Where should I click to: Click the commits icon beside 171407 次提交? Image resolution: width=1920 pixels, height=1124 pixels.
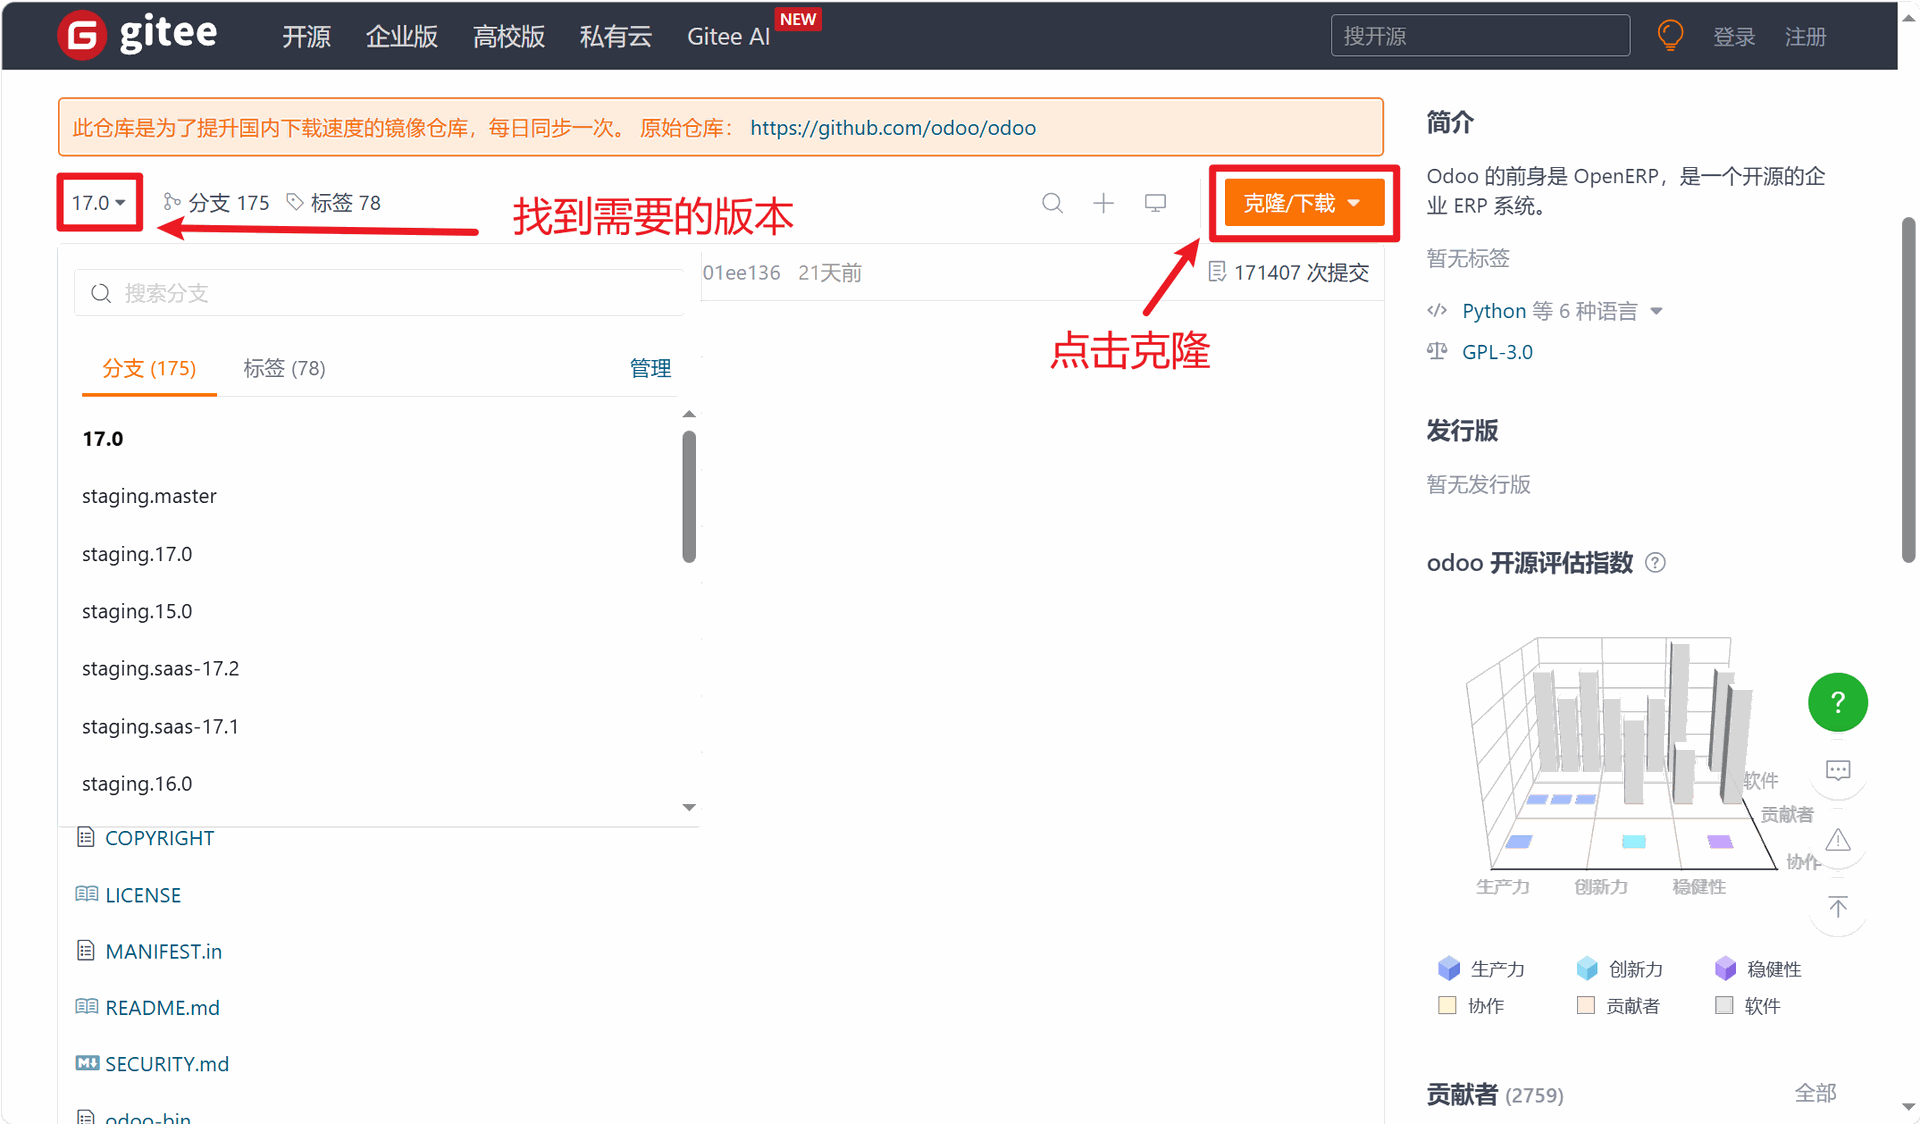(1217, 272)
